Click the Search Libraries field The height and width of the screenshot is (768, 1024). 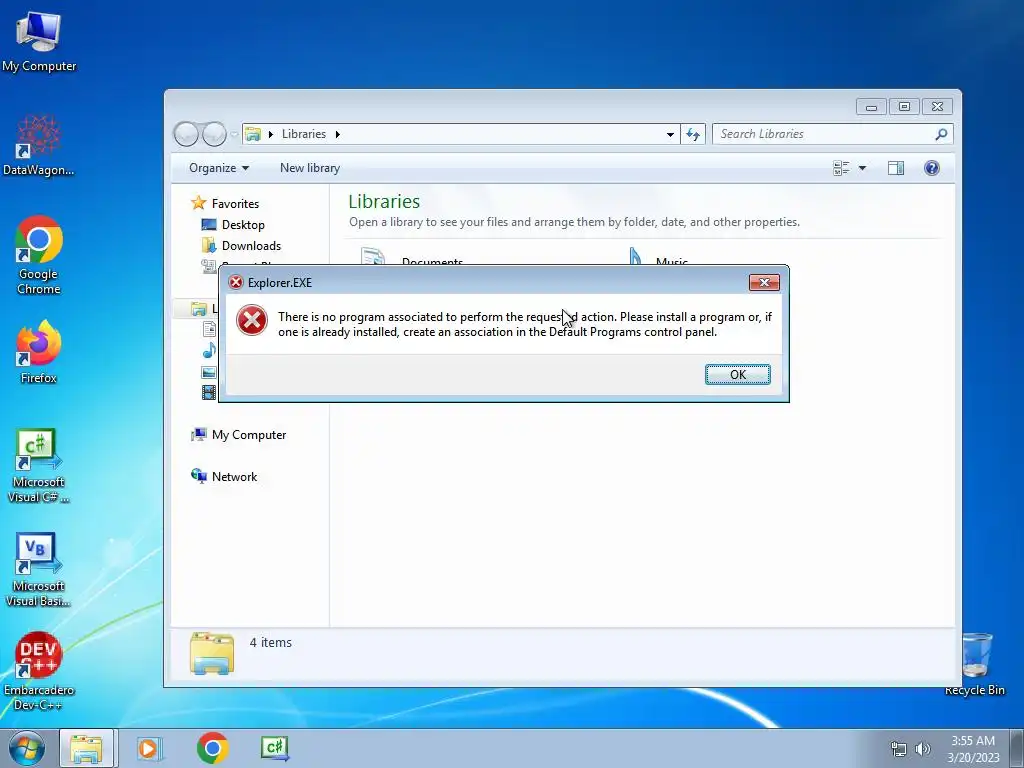tap(823, 134)
